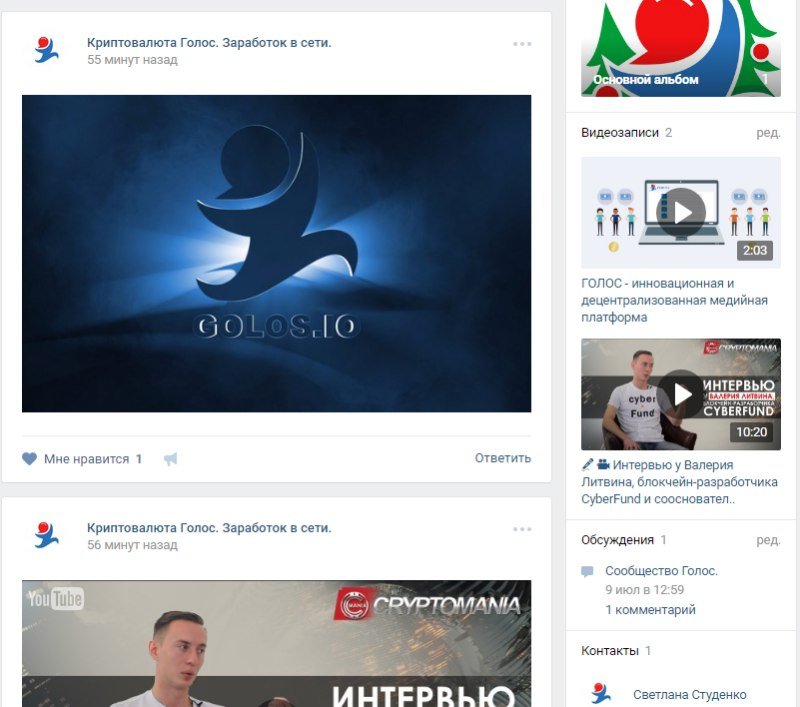The height and width of the screenshot is (707, 800).
Task: Open the 'Обсуждения' section header
Action: (x=617, y=540)
